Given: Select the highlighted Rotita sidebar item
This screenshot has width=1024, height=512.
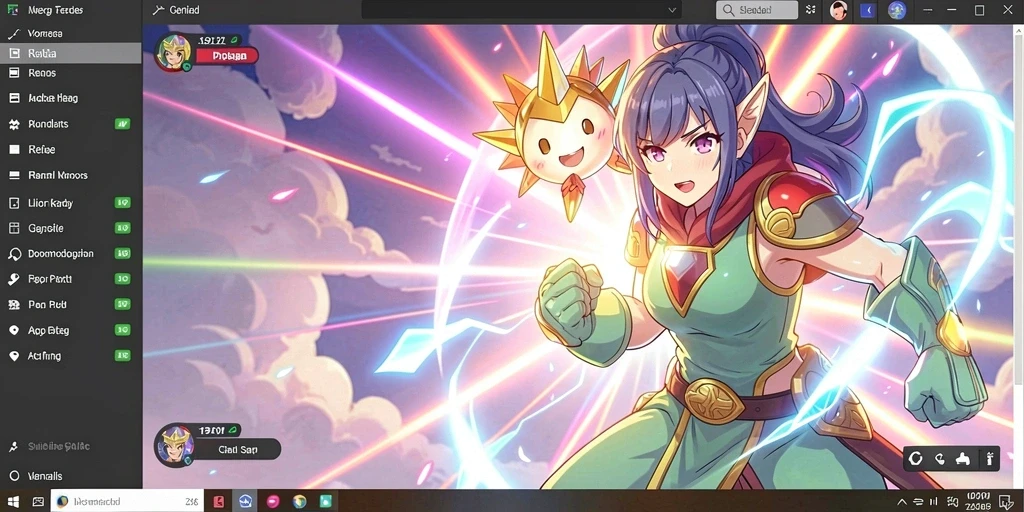Looking at the screenshot, I should pyautogui.click(x=71, y=54).
